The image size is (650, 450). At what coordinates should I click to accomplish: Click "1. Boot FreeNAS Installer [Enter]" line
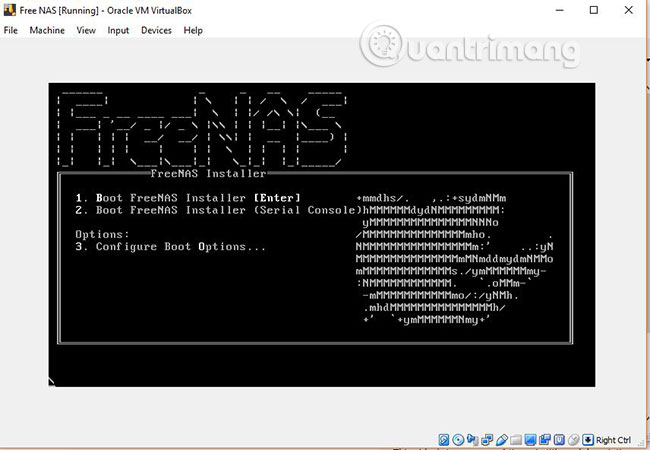click(x=187, y=198)
